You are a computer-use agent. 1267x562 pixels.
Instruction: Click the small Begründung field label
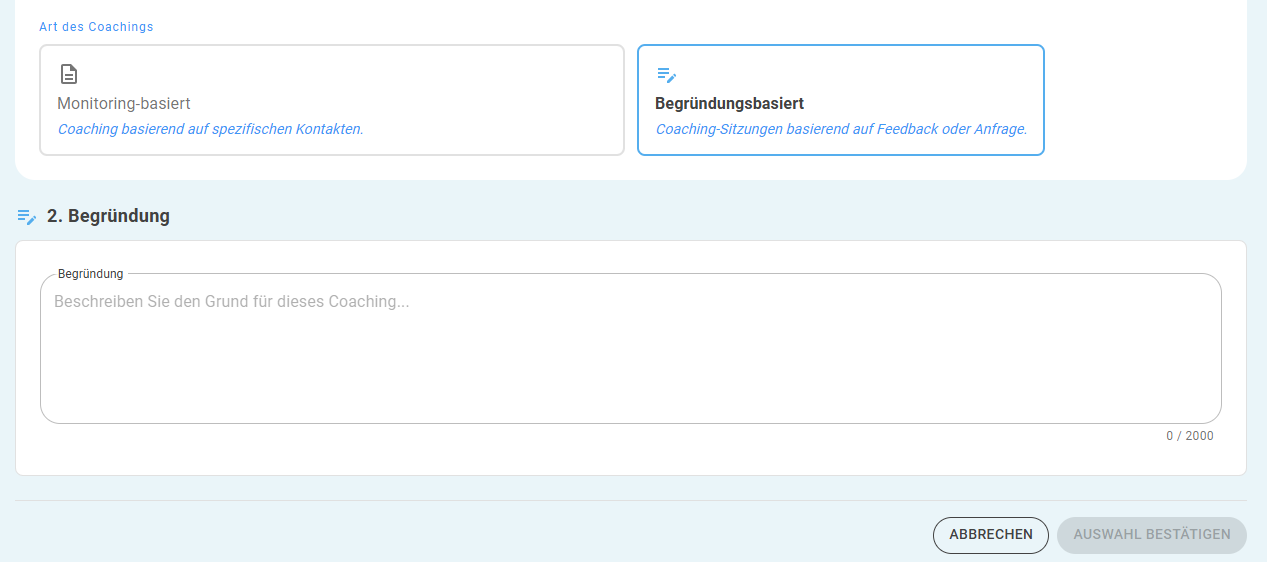click(91, 273)
